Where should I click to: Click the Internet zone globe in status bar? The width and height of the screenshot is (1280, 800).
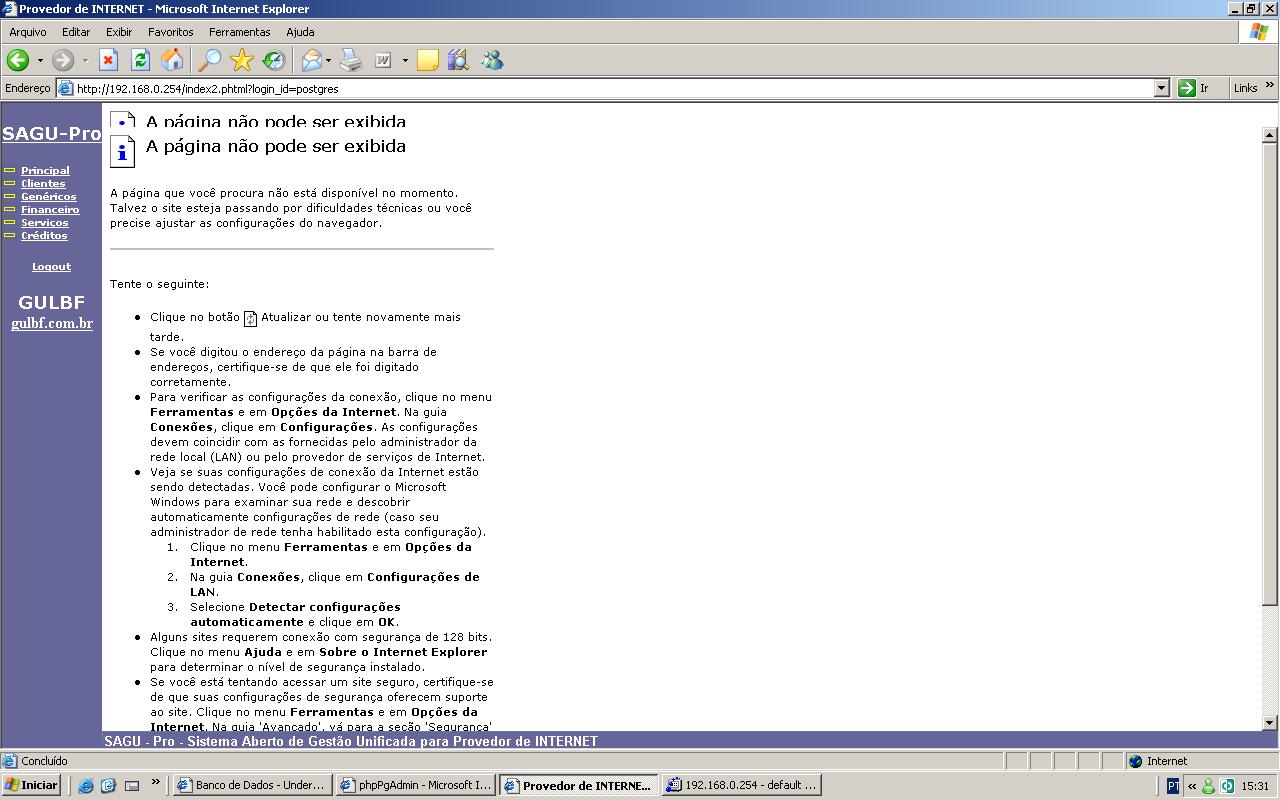1135,761
